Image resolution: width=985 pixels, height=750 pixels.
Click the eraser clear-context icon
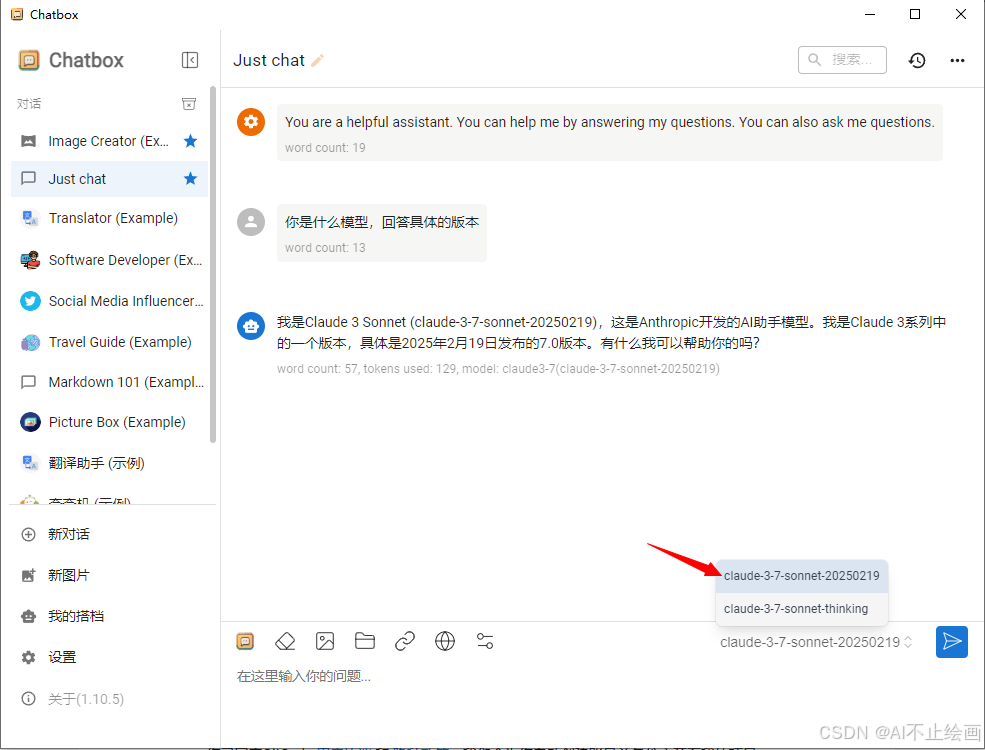tap(285, 641)
